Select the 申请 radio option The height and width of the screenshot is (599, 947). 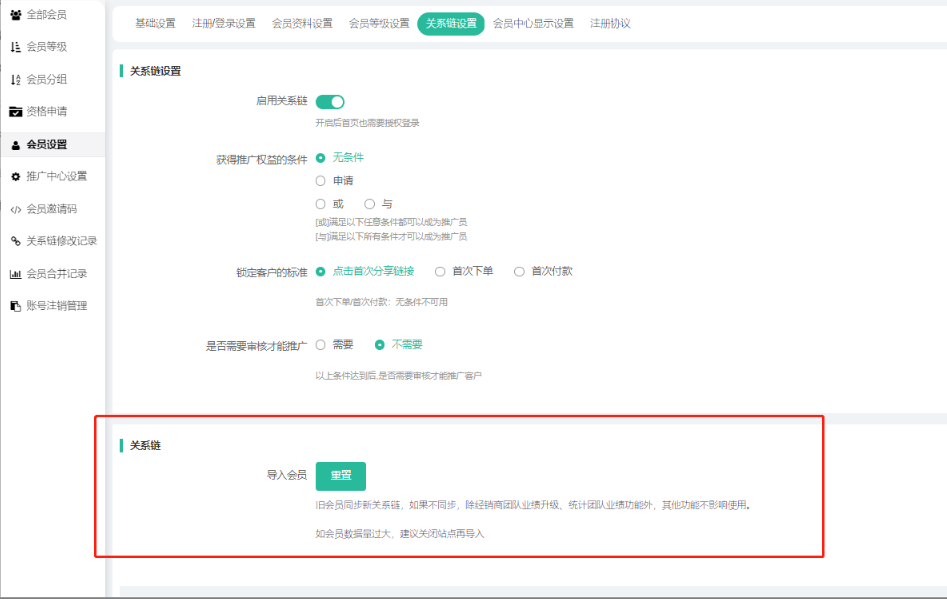pos(321,181)
